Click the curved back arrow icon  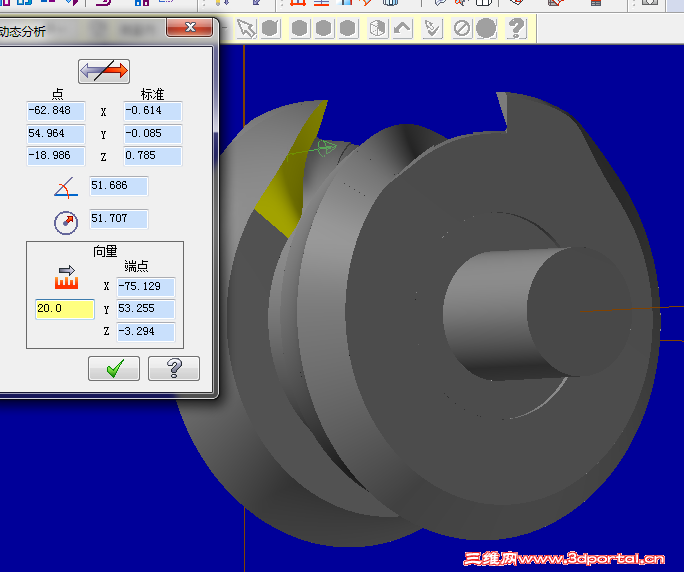coord(402,29)
